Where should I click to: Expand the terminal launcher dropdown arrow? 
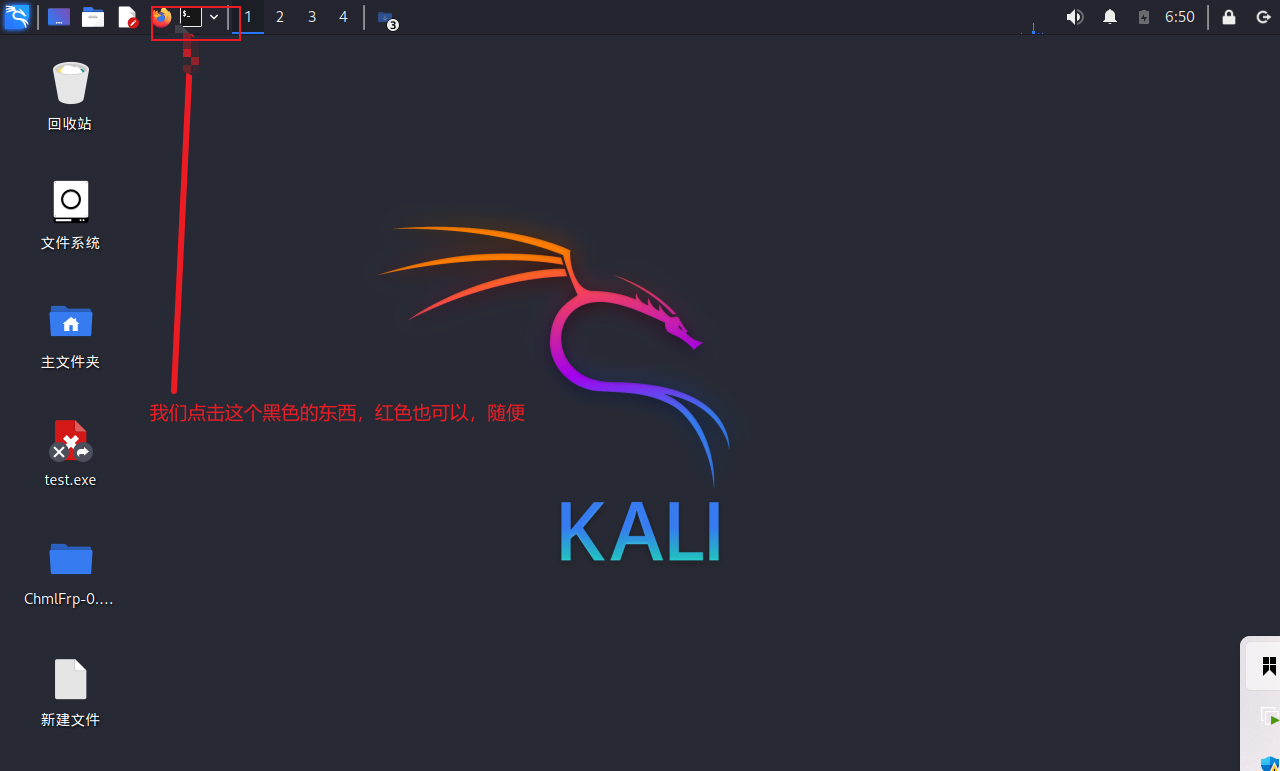pyautogui.click(x=214, y=17)
